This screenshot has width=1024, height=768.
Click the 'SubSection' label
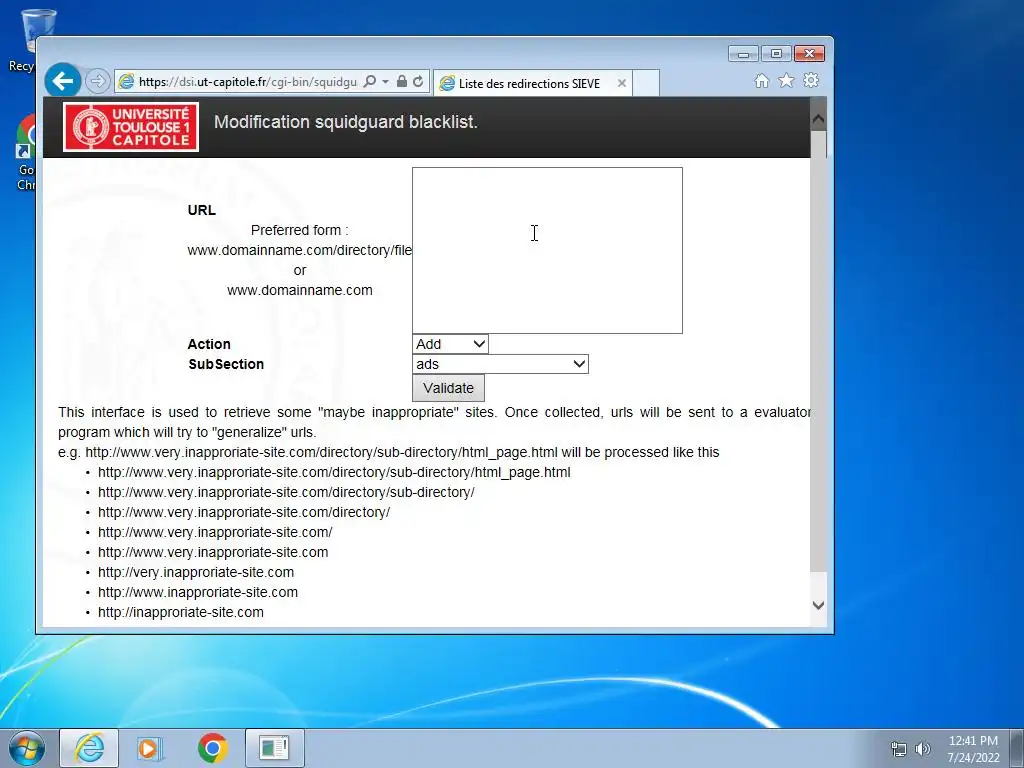coord(226,364)
